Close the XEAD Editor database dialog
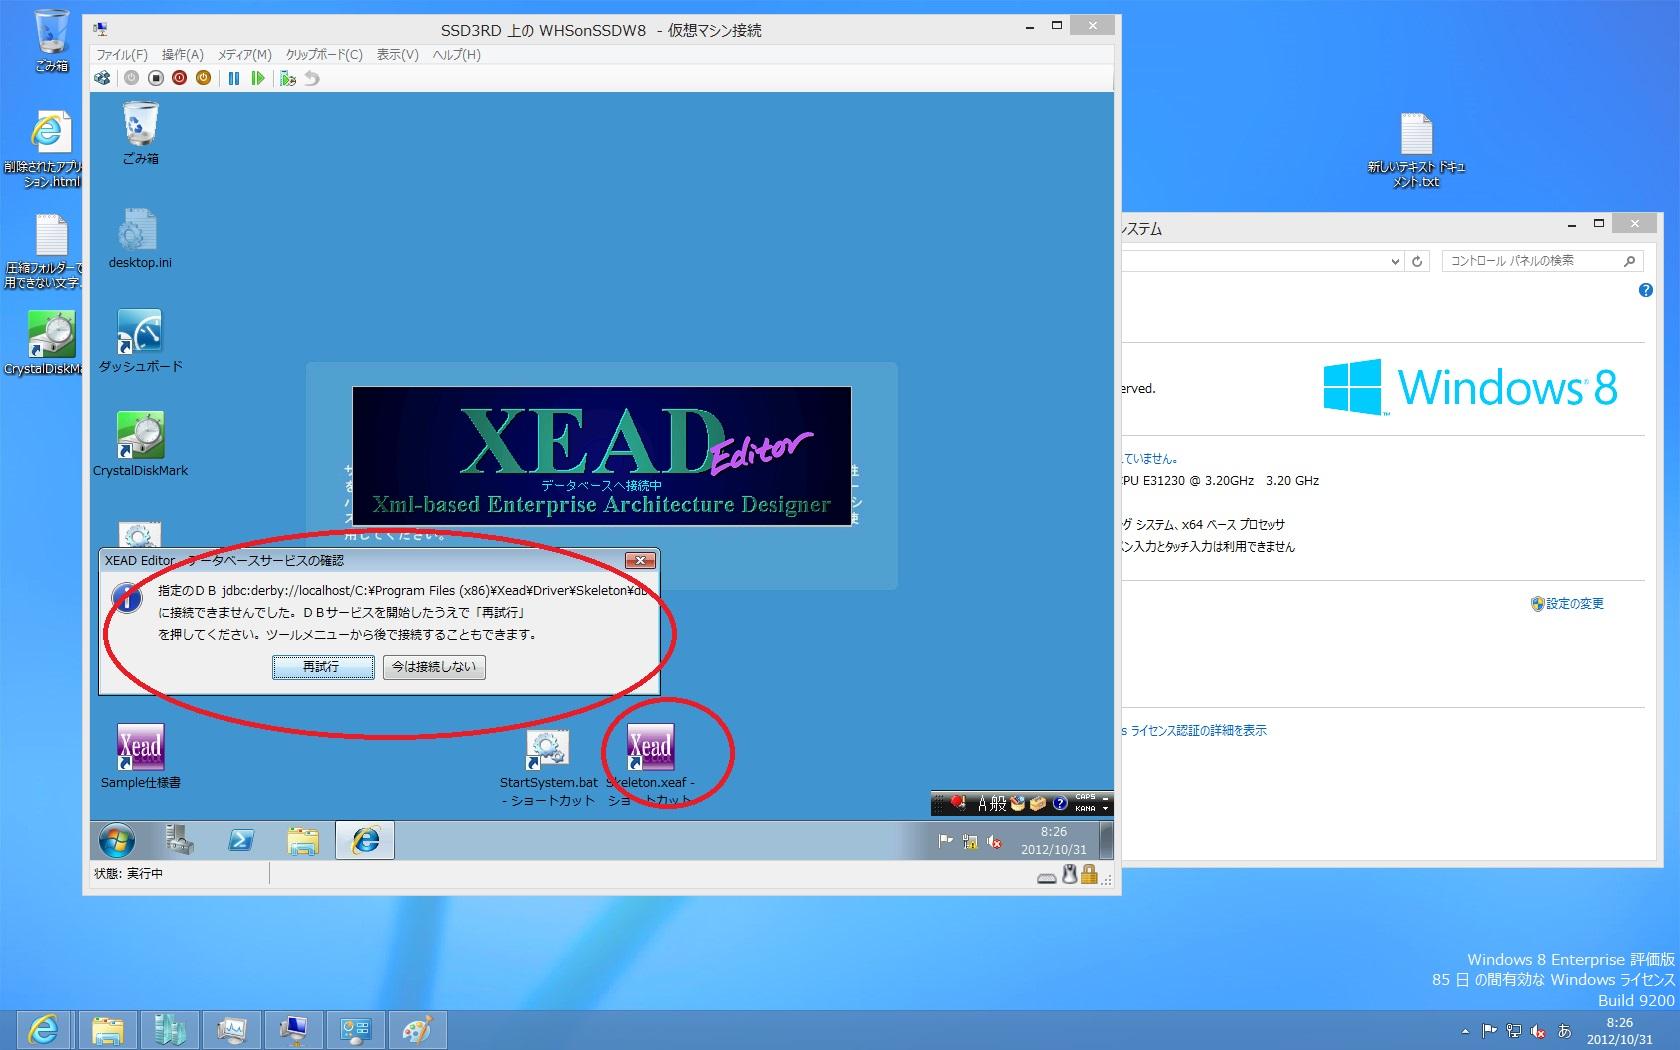The width and height of the screenshot is (1680, 1050). [640, 560]
